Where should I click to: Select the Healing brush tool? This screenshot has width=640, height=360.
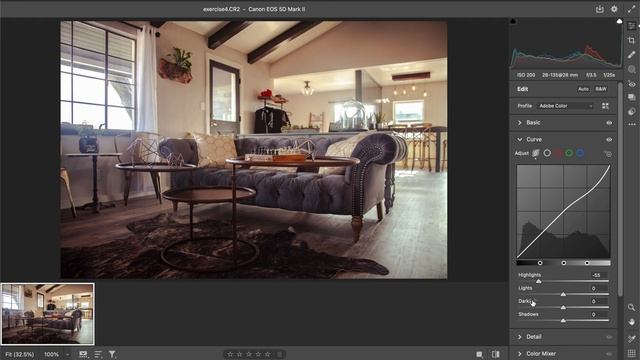tap(631, 55)
